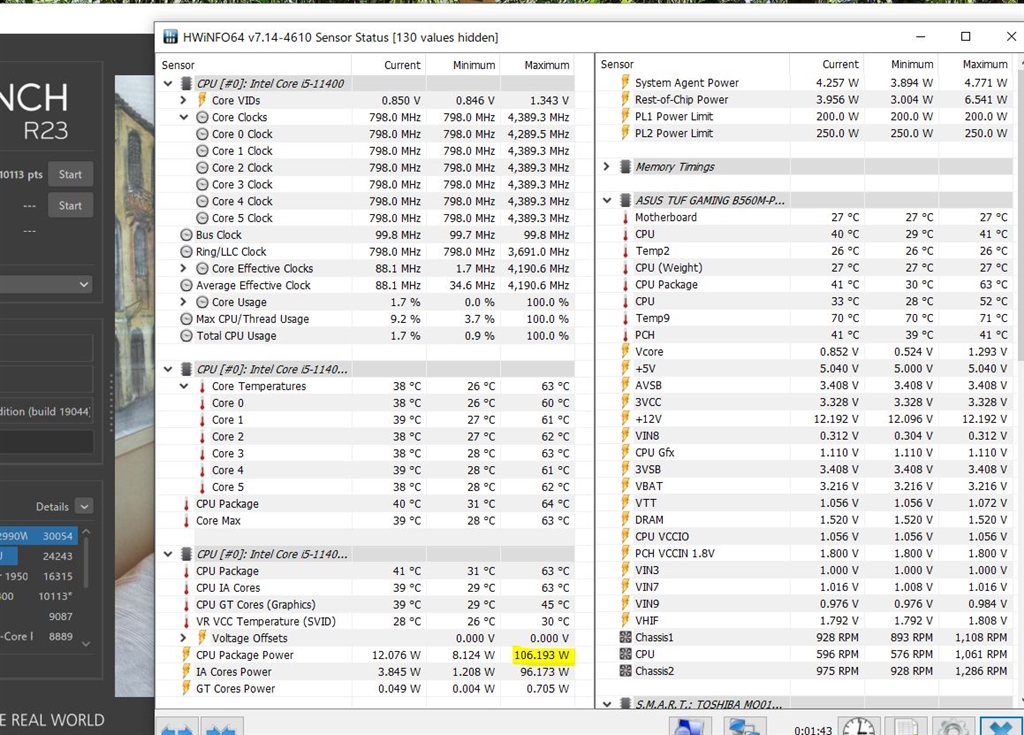The image size is (1024, 735).
Task: Click the thermometer icon beside Motherboard
Action: tap(625, 217)
